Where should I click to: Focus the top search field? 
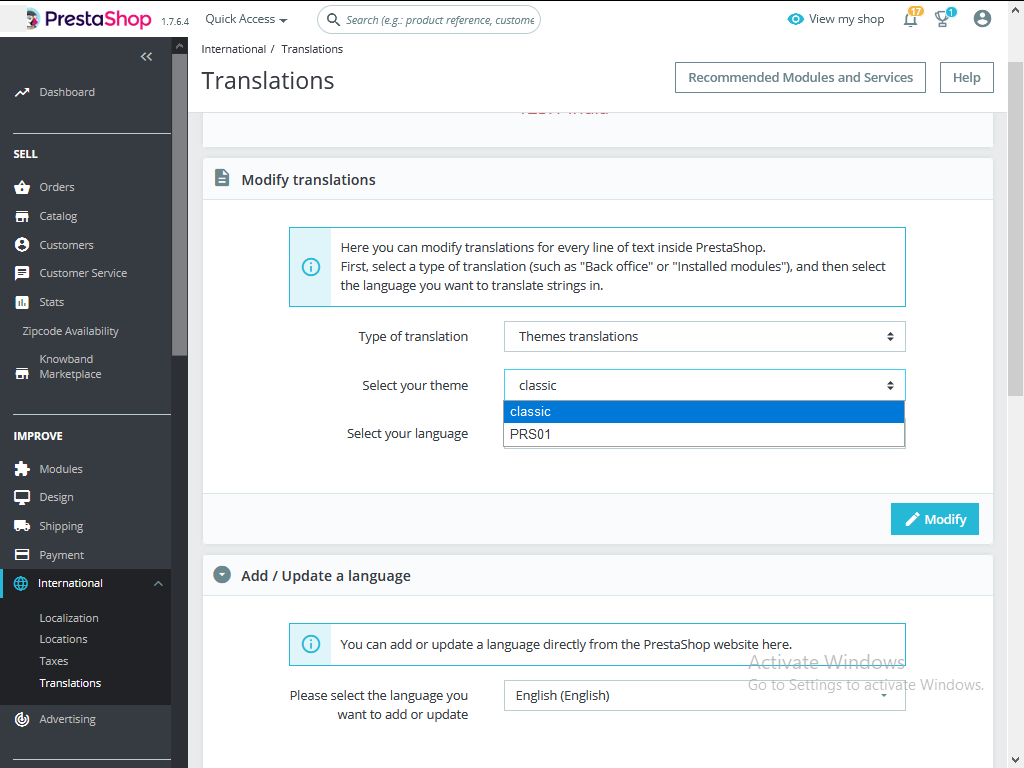(x=429, y=20)
